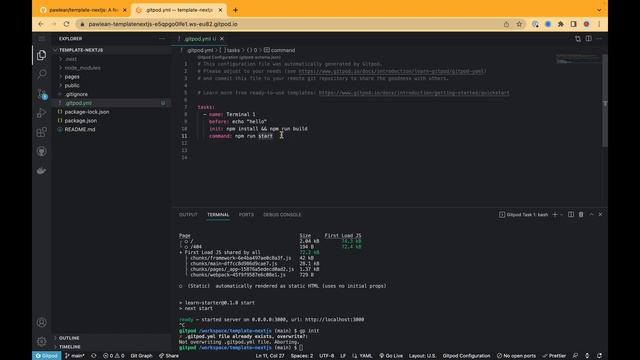Open new terminal launch profile dropdown
640x360 pixels.
pos(562,215)
